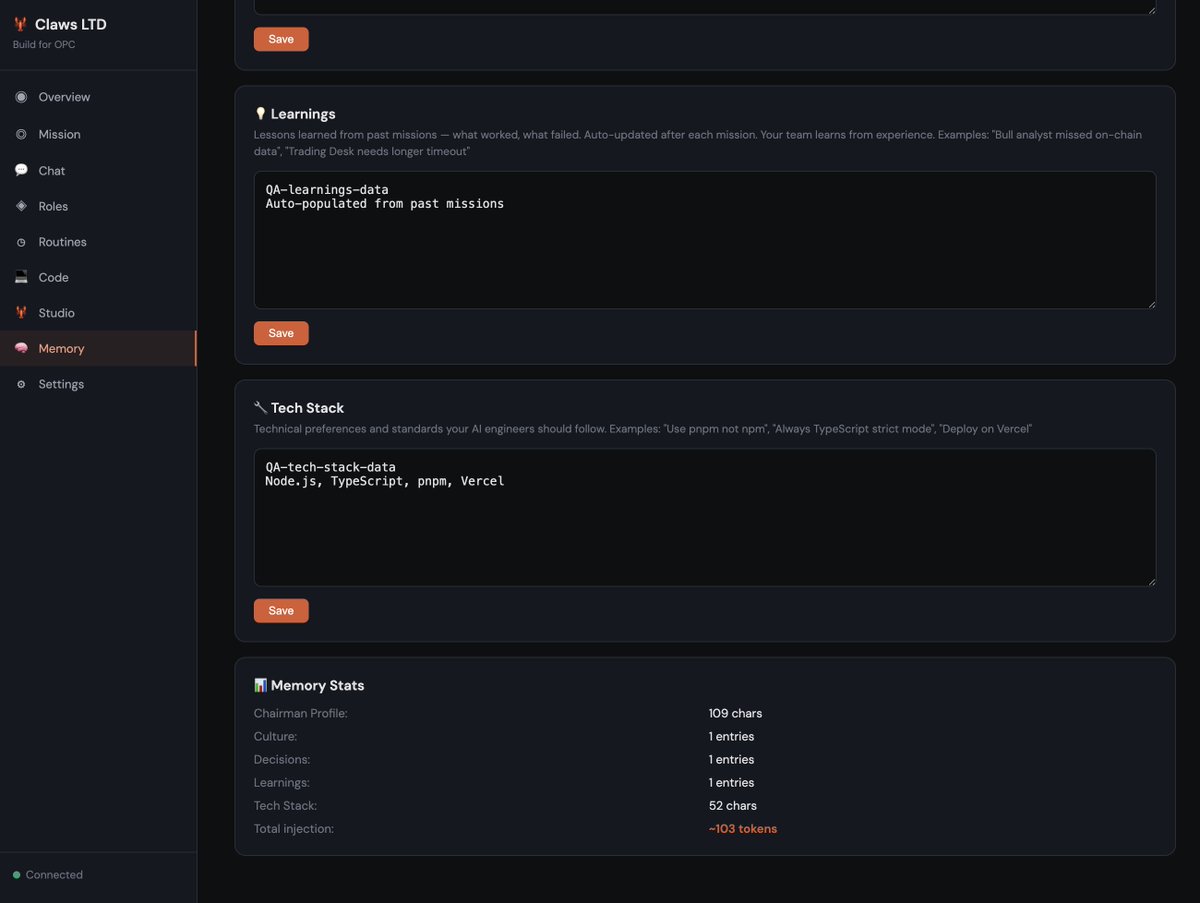The image size is (1200, 903).
Task: Click the Connected status text
Action: [x=54, y=875]
